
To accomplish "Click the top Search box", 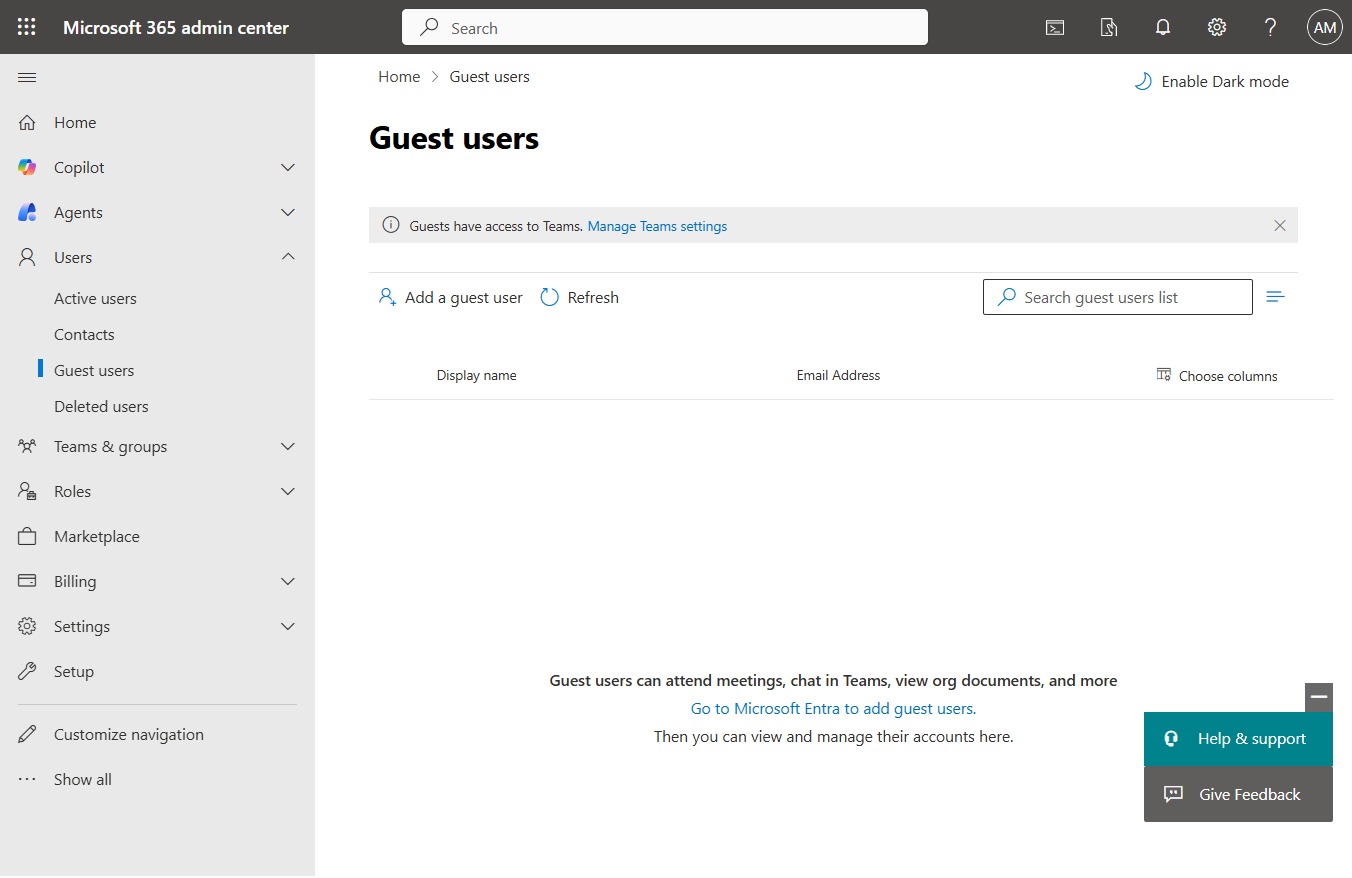I will 665,28.
